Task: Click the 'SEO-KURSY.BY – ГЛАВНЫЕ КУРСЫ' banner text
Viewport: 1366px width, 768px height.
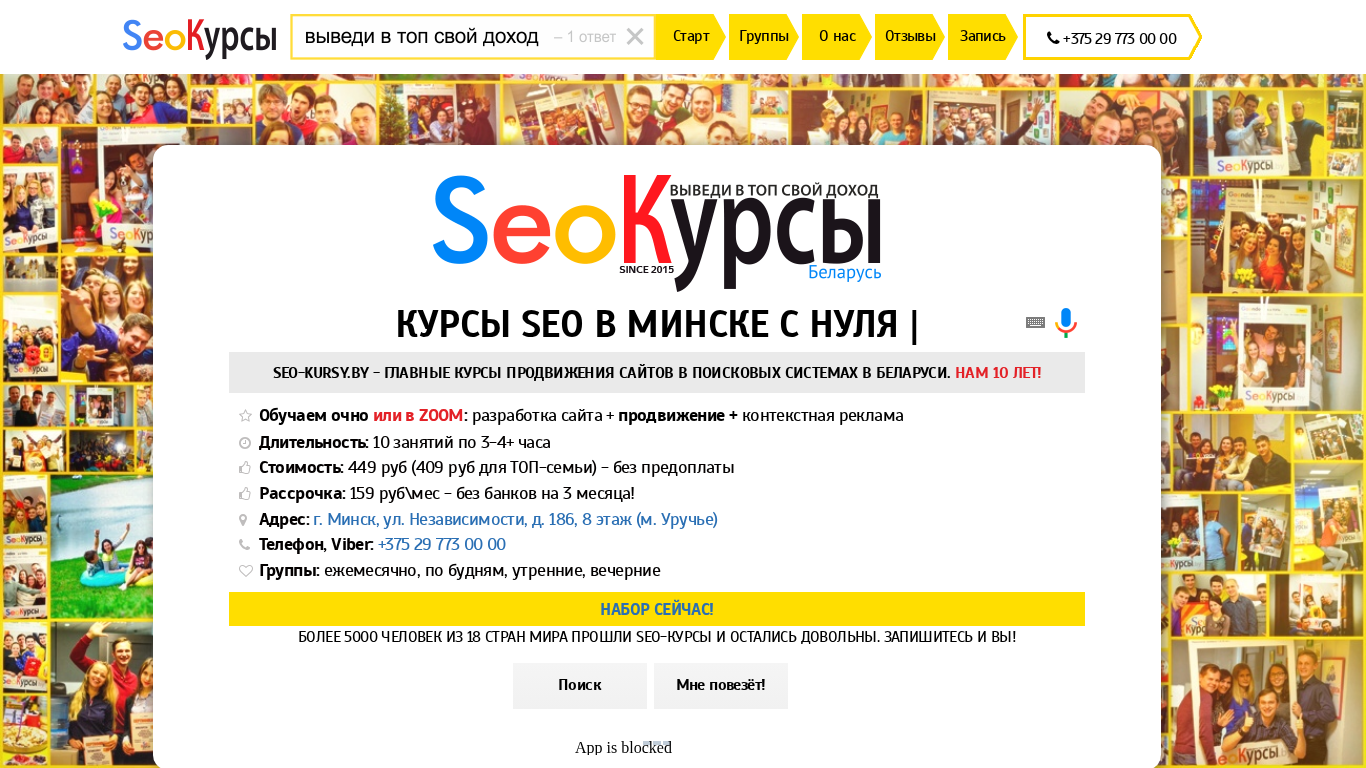Action: pos(612,373)
